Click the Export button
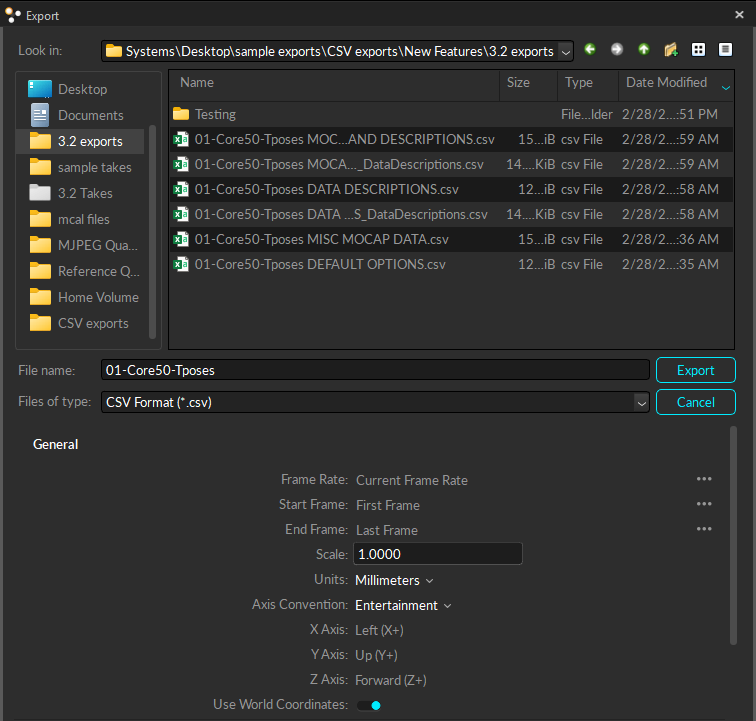Image resolution: width=756 pixels, height=721 pixels. [695, 370]
